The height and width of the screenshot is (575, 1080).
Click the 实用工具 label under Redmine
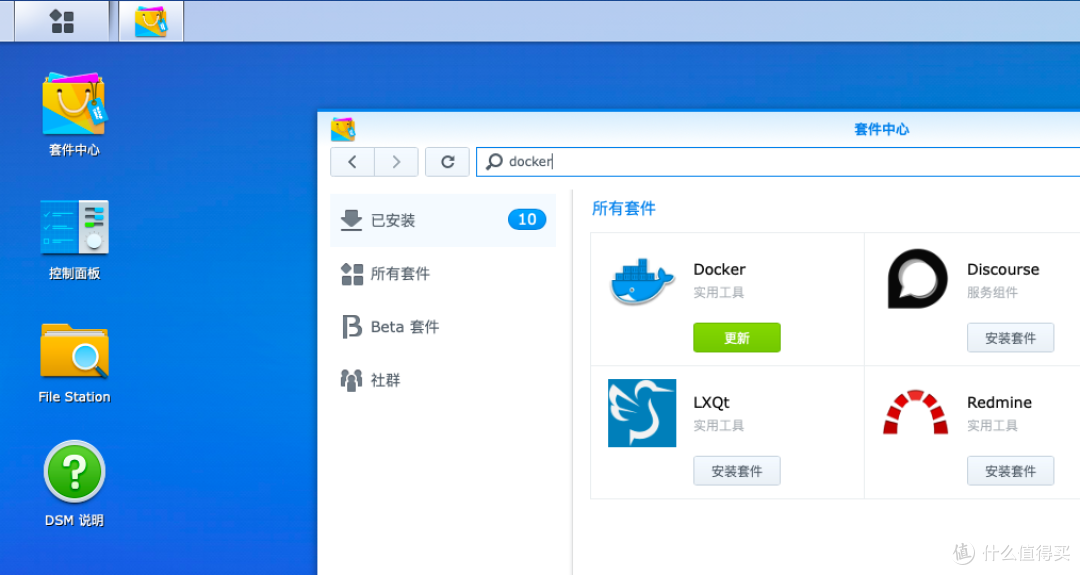(992, 426)
